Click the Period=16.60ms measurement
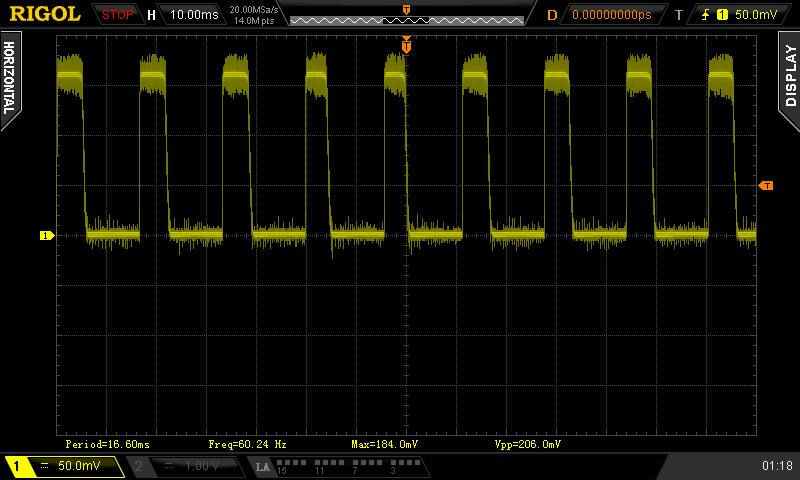Viewport: 800px width, 480px height. click(x=108, y=444)
